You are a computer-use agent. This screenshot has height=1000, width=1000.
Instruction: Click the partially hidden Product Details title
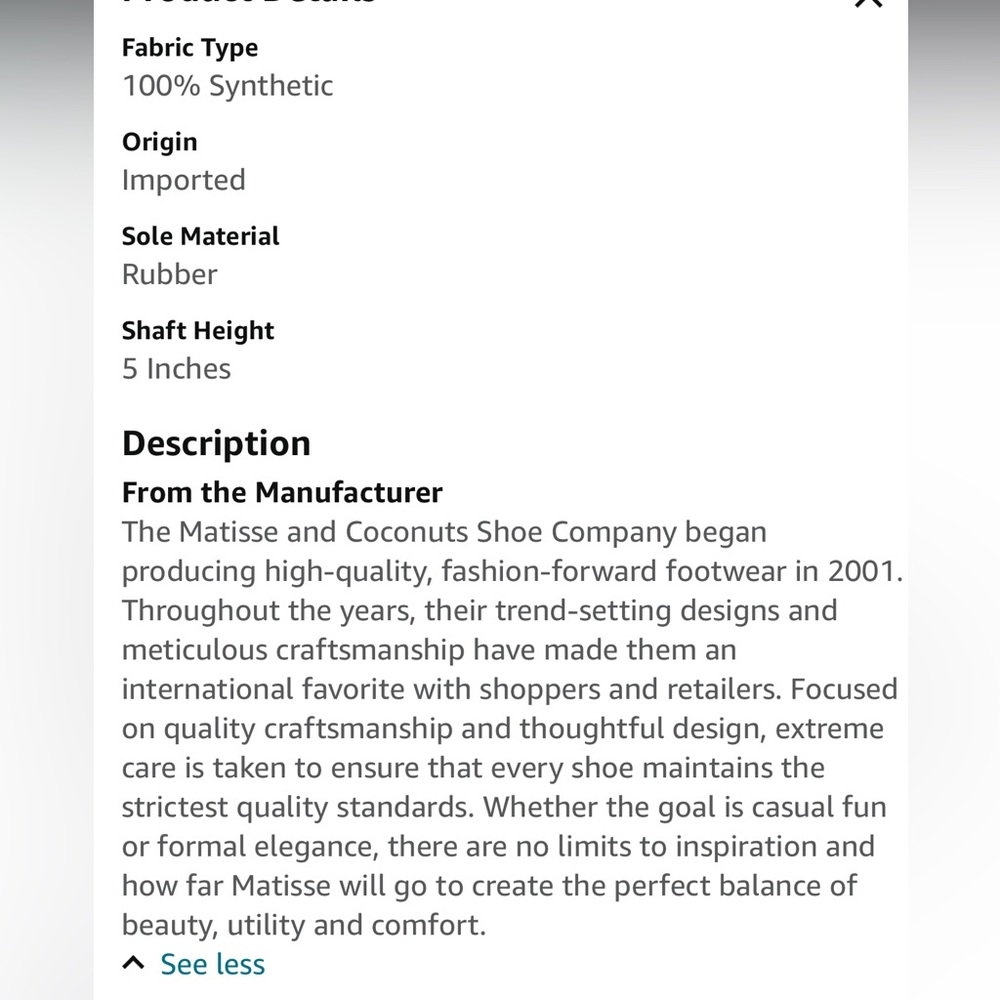pyautogui.click(x=249, y=2)
